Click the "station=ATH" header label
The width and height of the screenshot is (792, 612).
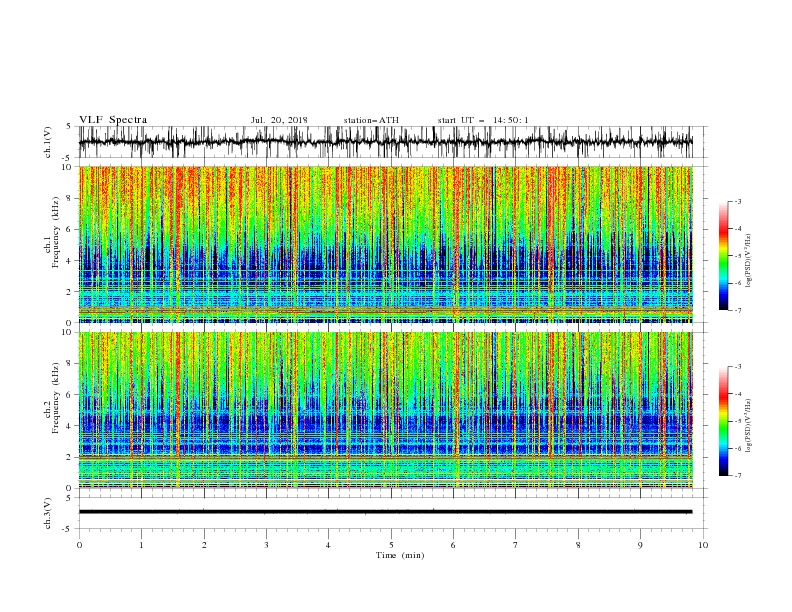pos(371,120)
